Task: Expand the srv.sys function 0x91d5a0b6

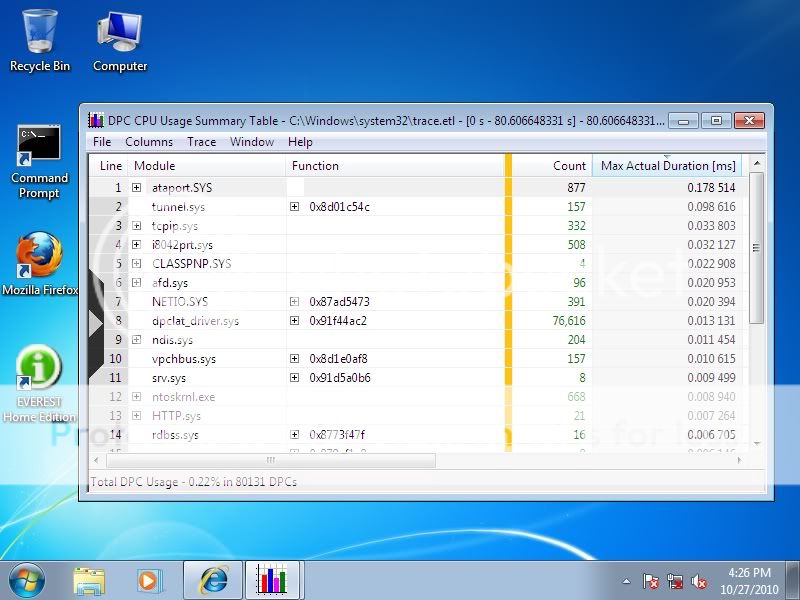Action: click(x=294, y=378)
